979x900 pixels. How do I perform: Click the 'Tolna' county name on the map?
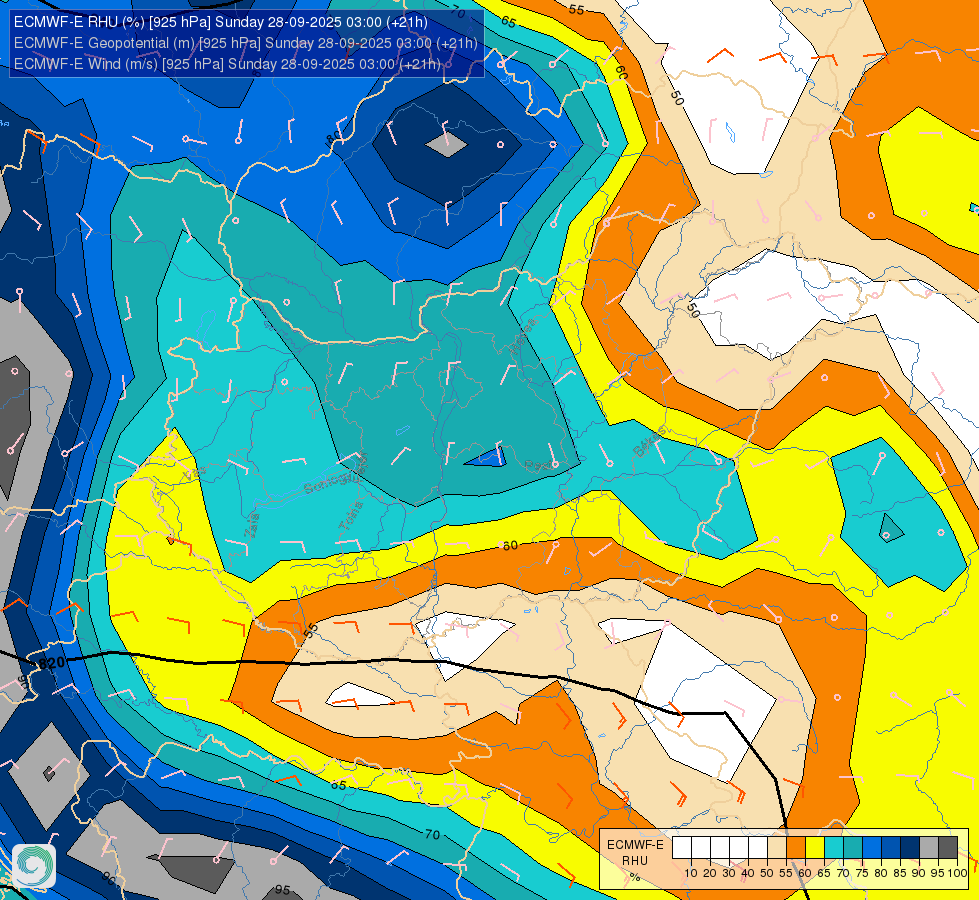point(351,516)
